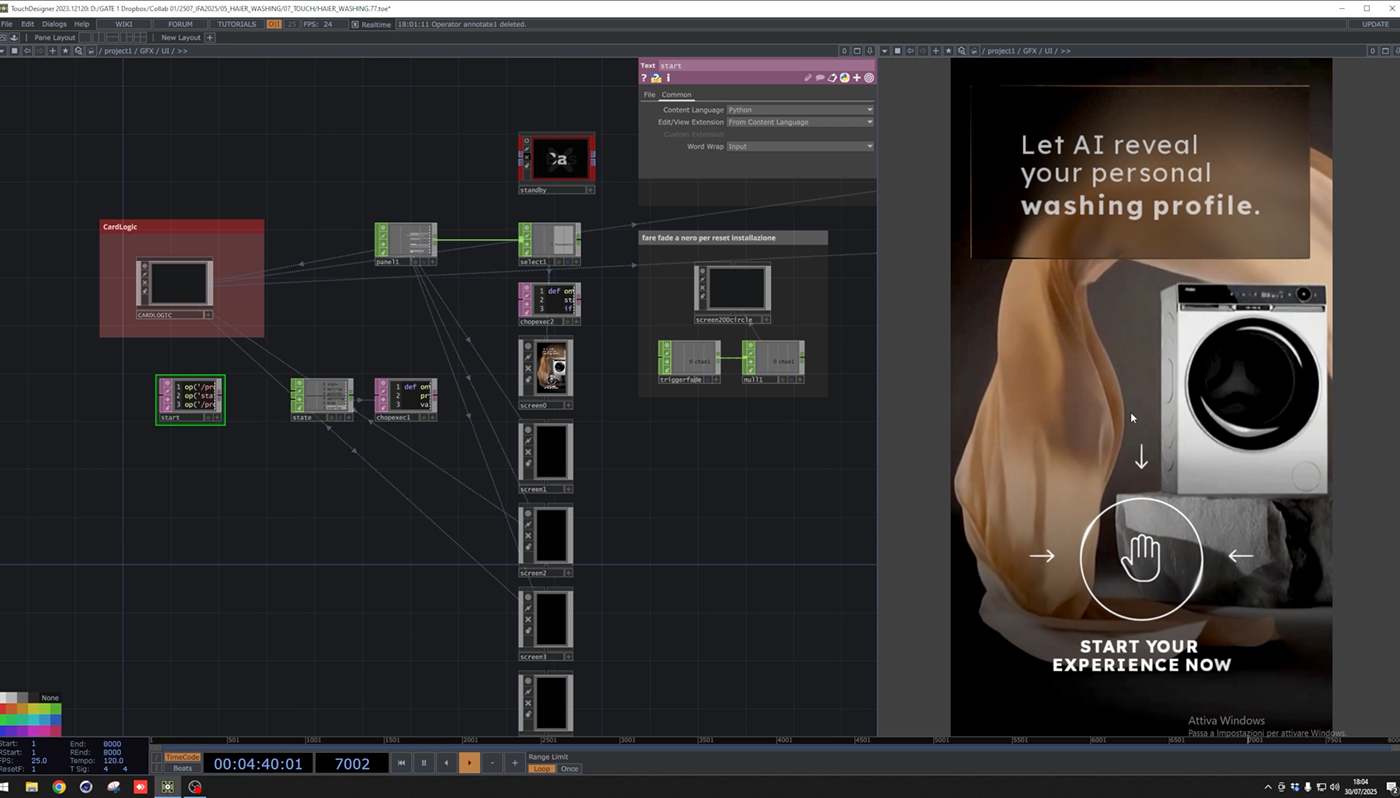This screenshot has width=1400, height=798.
Task: Open Content Language dropdown
Action: point(800,110)
